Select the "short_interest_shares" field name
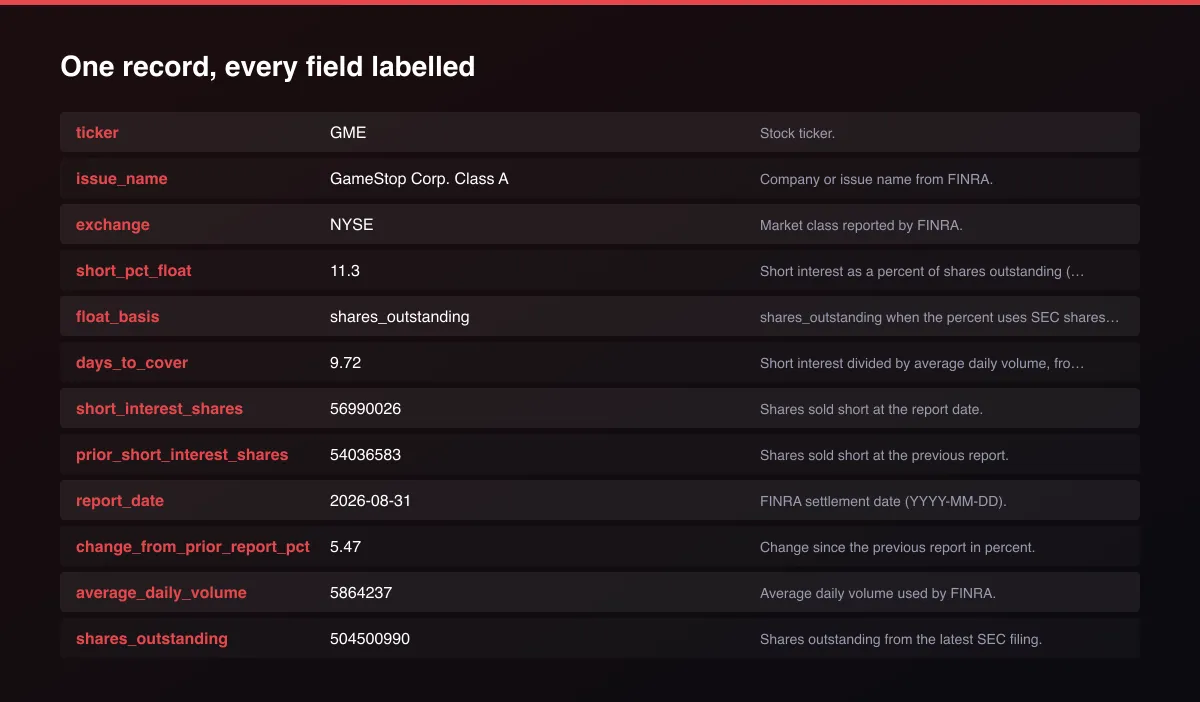1200x702 pixels. click(160, 409)
